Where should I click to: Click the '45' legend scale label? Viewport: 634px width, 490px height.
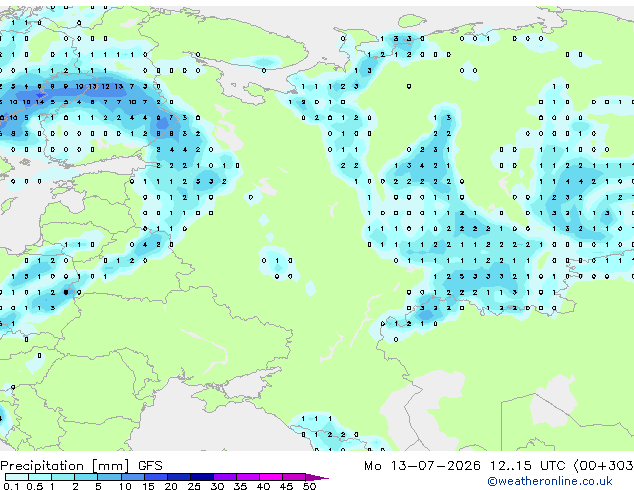click(286, 486)
